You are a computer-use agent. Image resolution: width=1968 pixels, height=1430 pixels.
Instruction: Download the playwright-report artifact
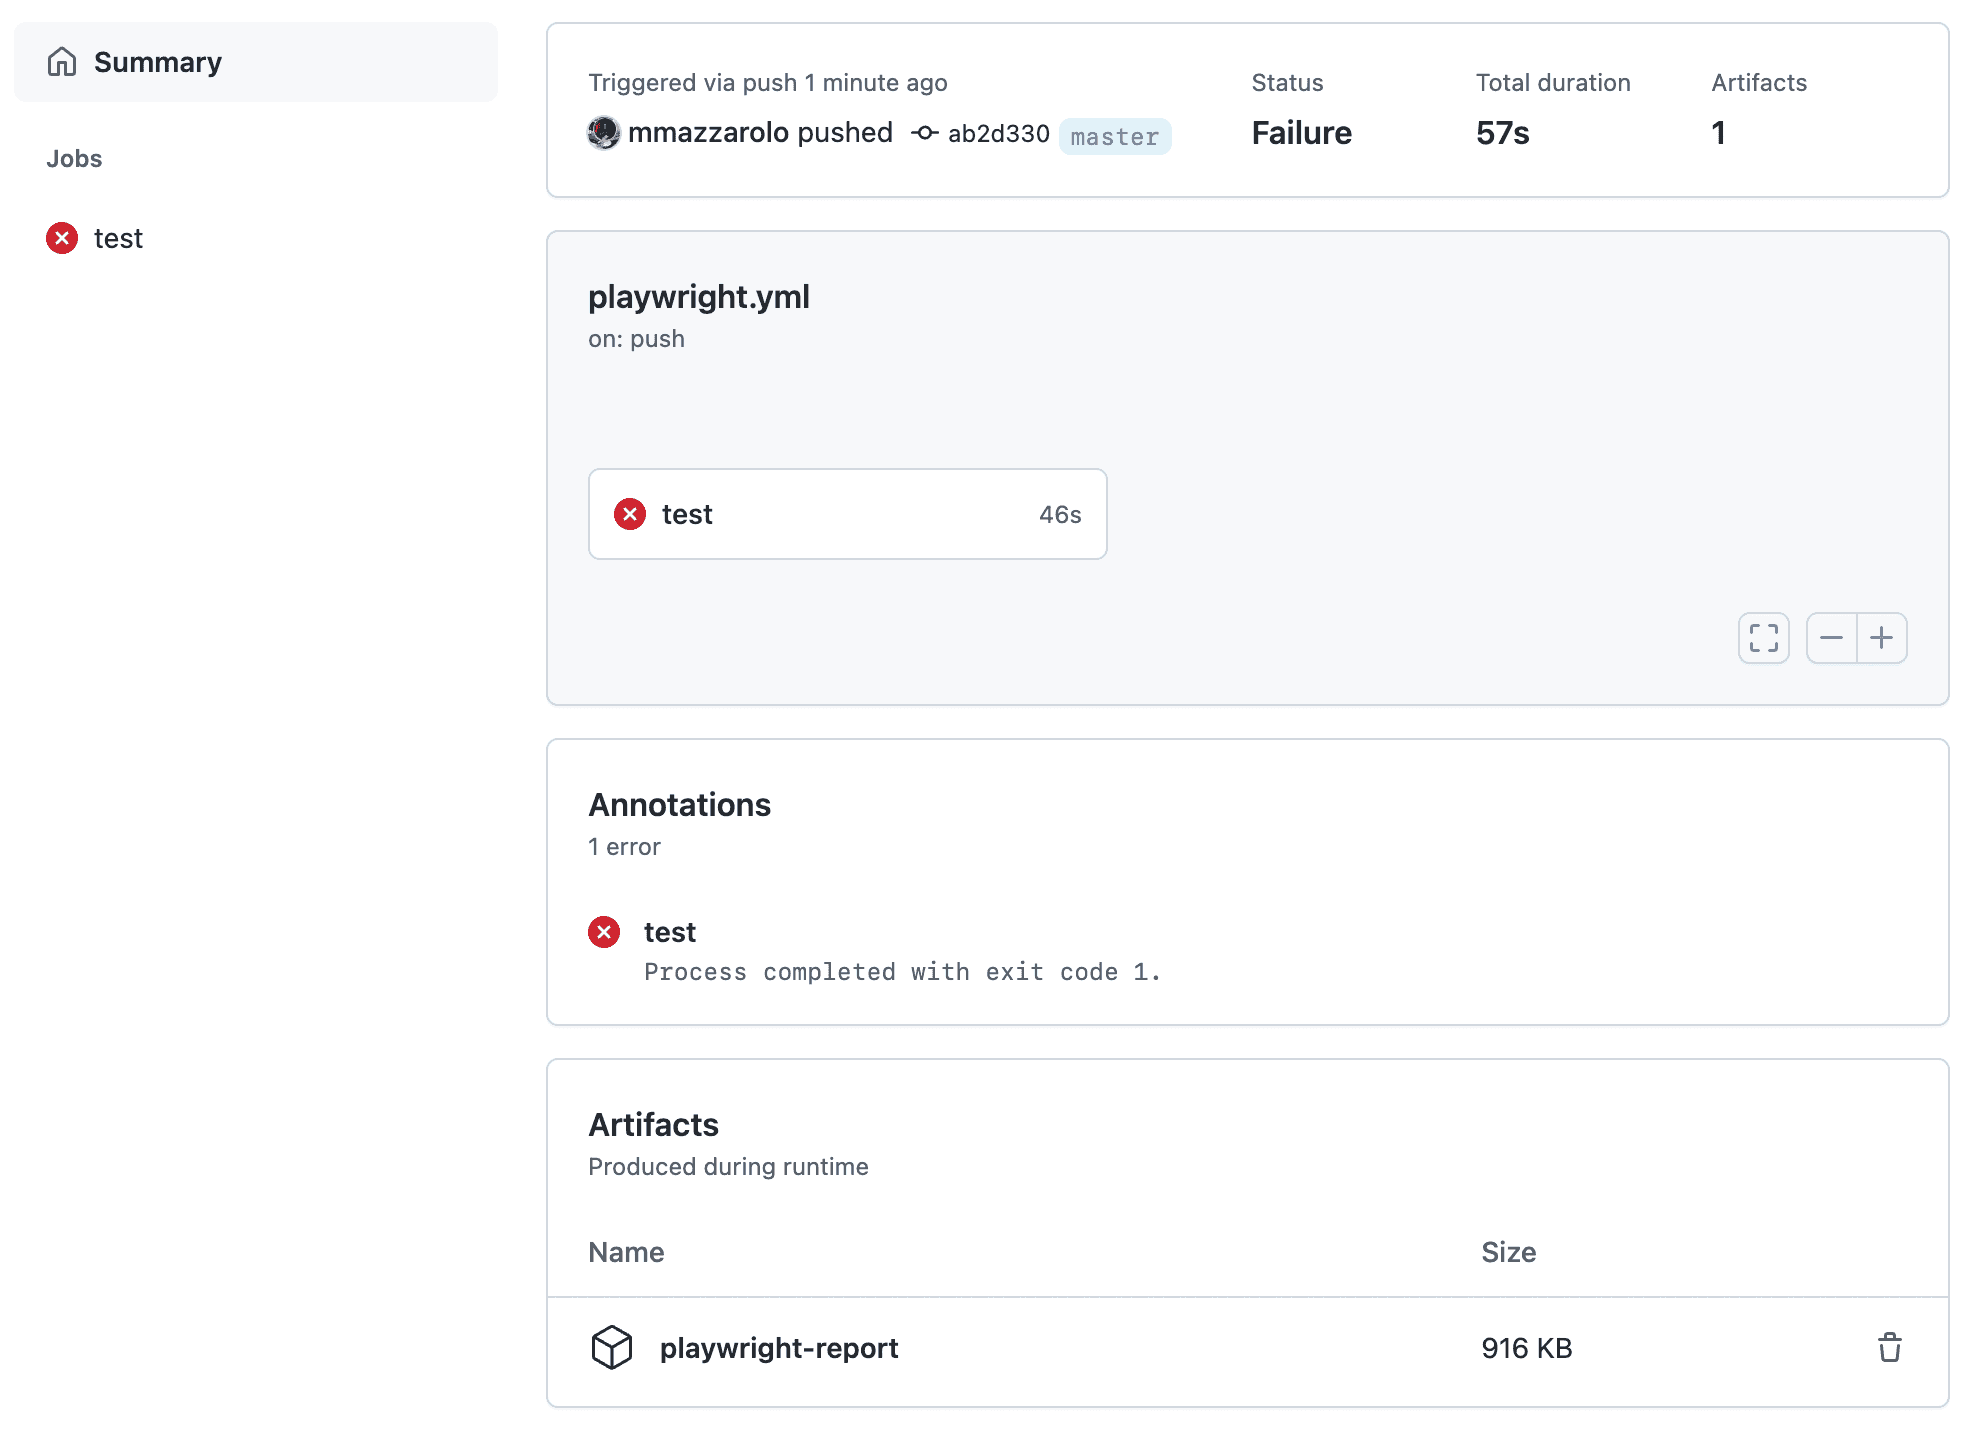(778, 1348)
